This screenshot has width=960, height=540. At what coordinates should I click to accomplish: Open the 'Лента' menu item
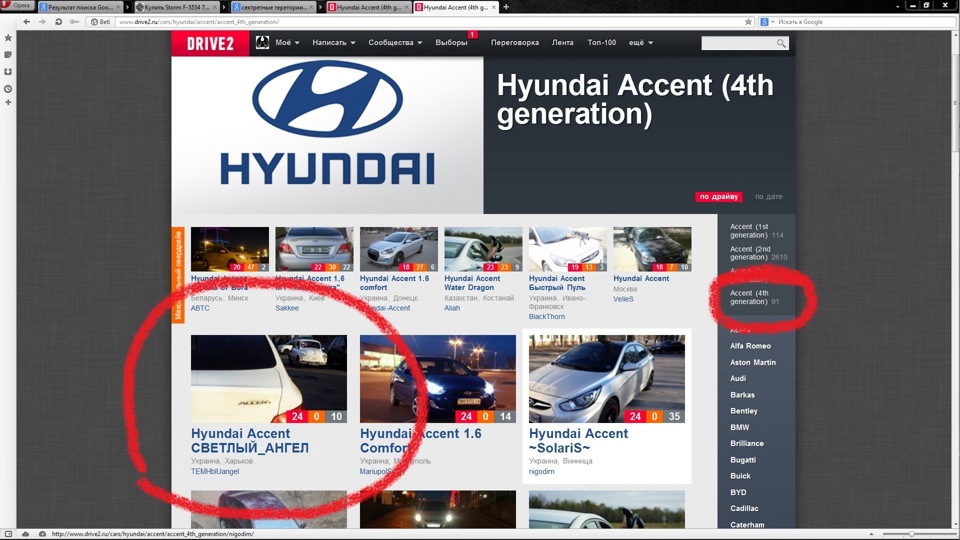pyautogui.click(x=562, y=43)
